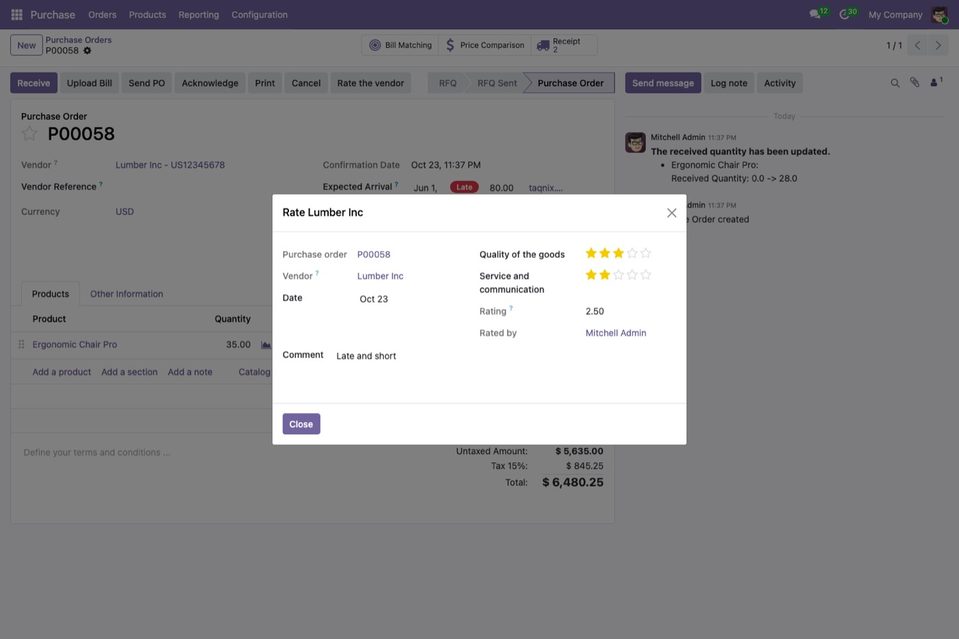Edit the Comment field Late and short
The height and width of the screenshot is (639, 959).
[505, 356]
